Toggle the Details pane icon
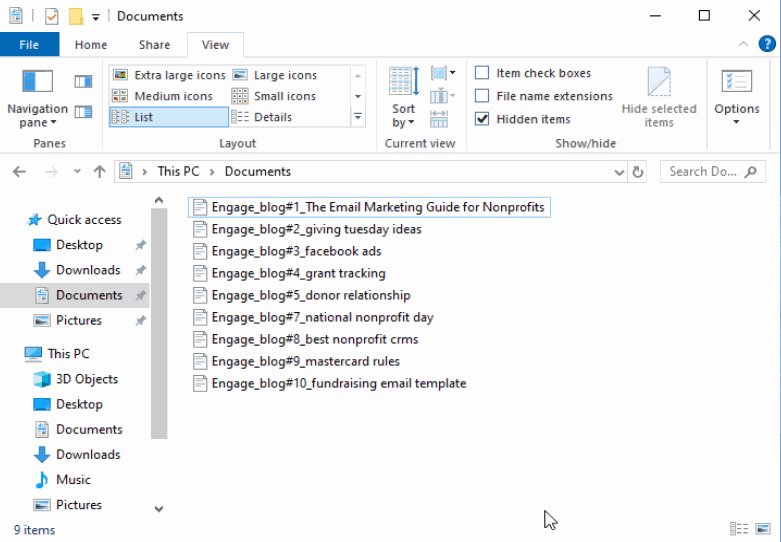The height and width of the screenshot is (542, 781). (x=83, y=112)
